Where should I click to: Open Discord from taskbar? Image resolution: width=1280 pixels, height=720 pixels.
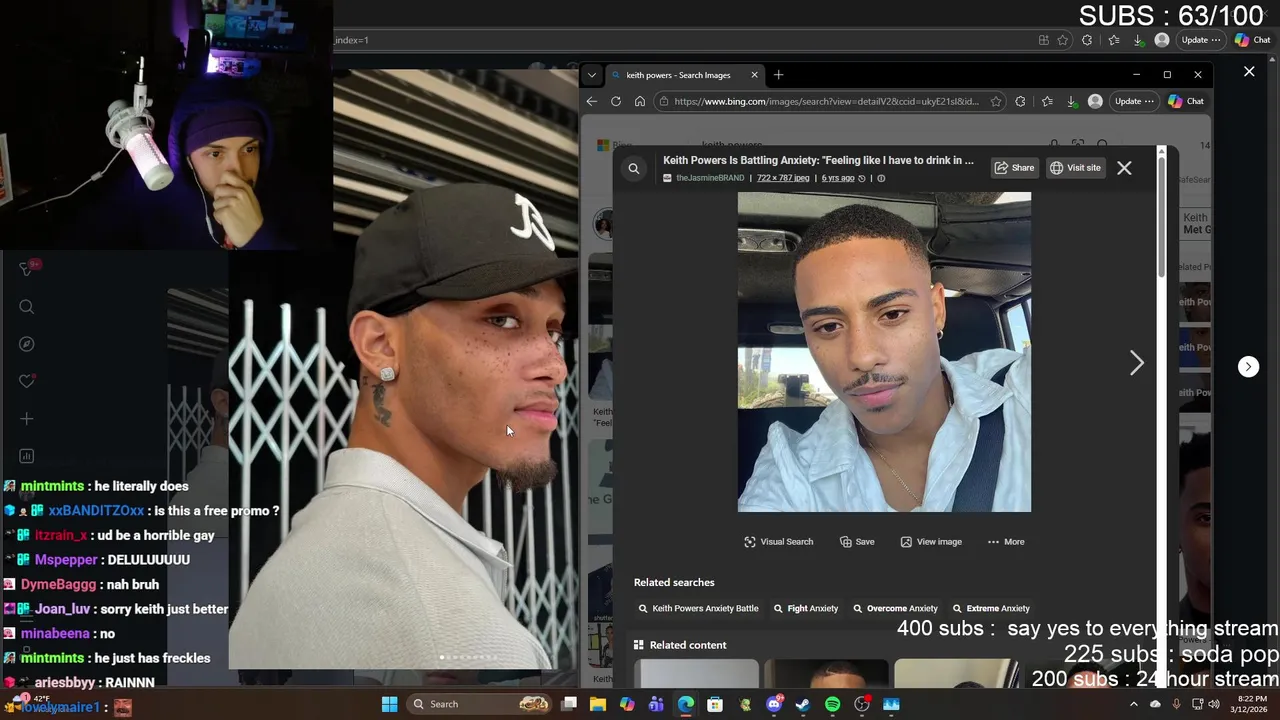[773, 704]
